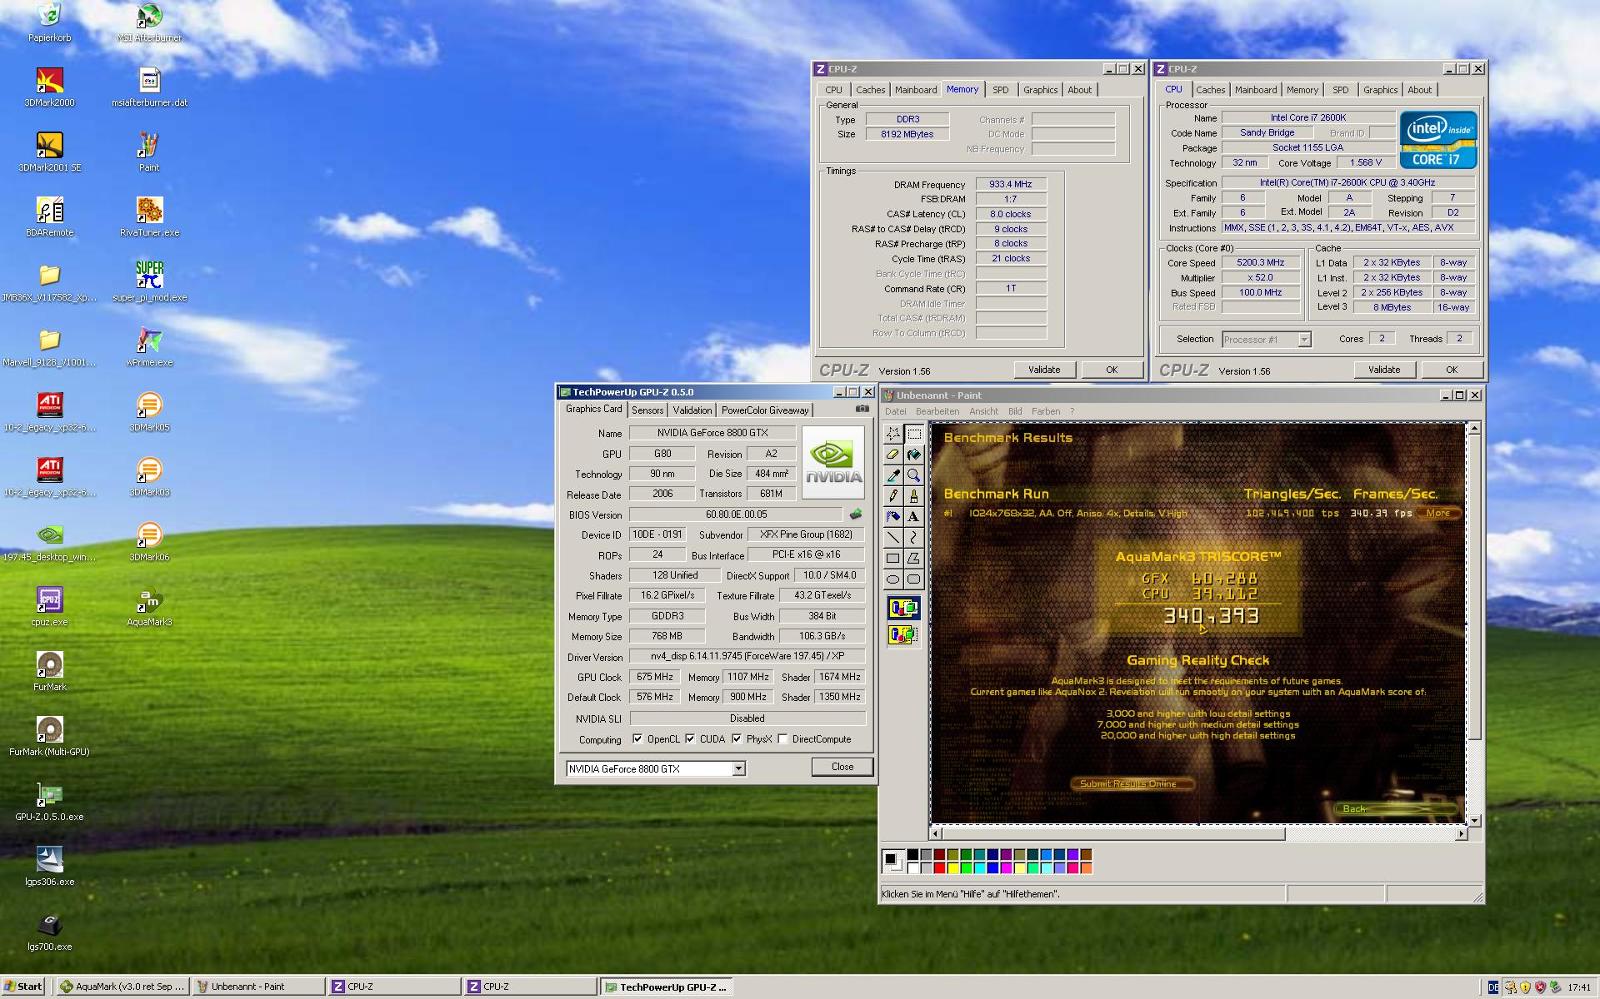Open the Datei menu in Paint
The width and height of the screenshot is (1600, 999).
point(895,411)
